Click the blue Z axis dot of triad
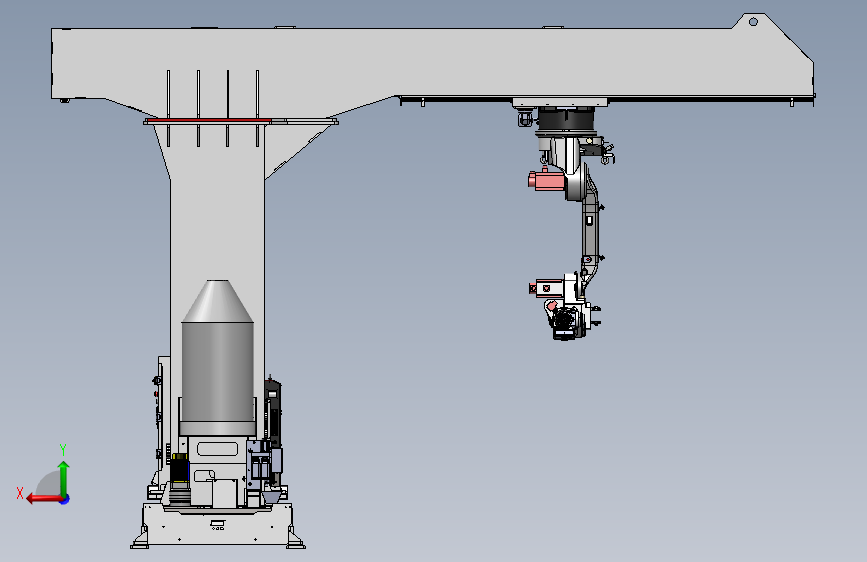The image size is (867, 562). 65,499
